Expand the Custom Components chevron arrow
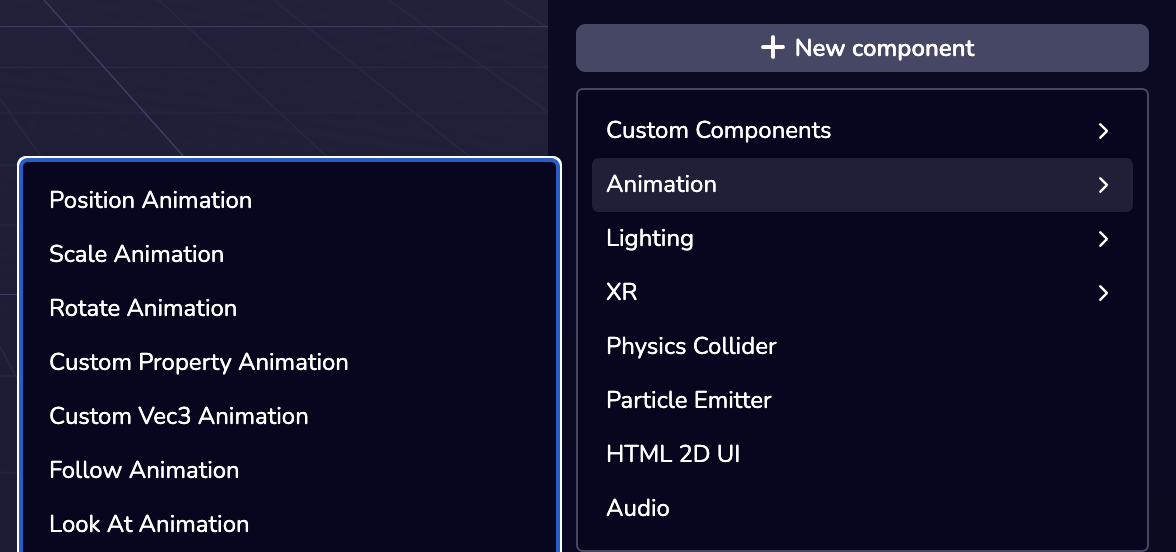1176x552 pixels. click(1103, 131)
